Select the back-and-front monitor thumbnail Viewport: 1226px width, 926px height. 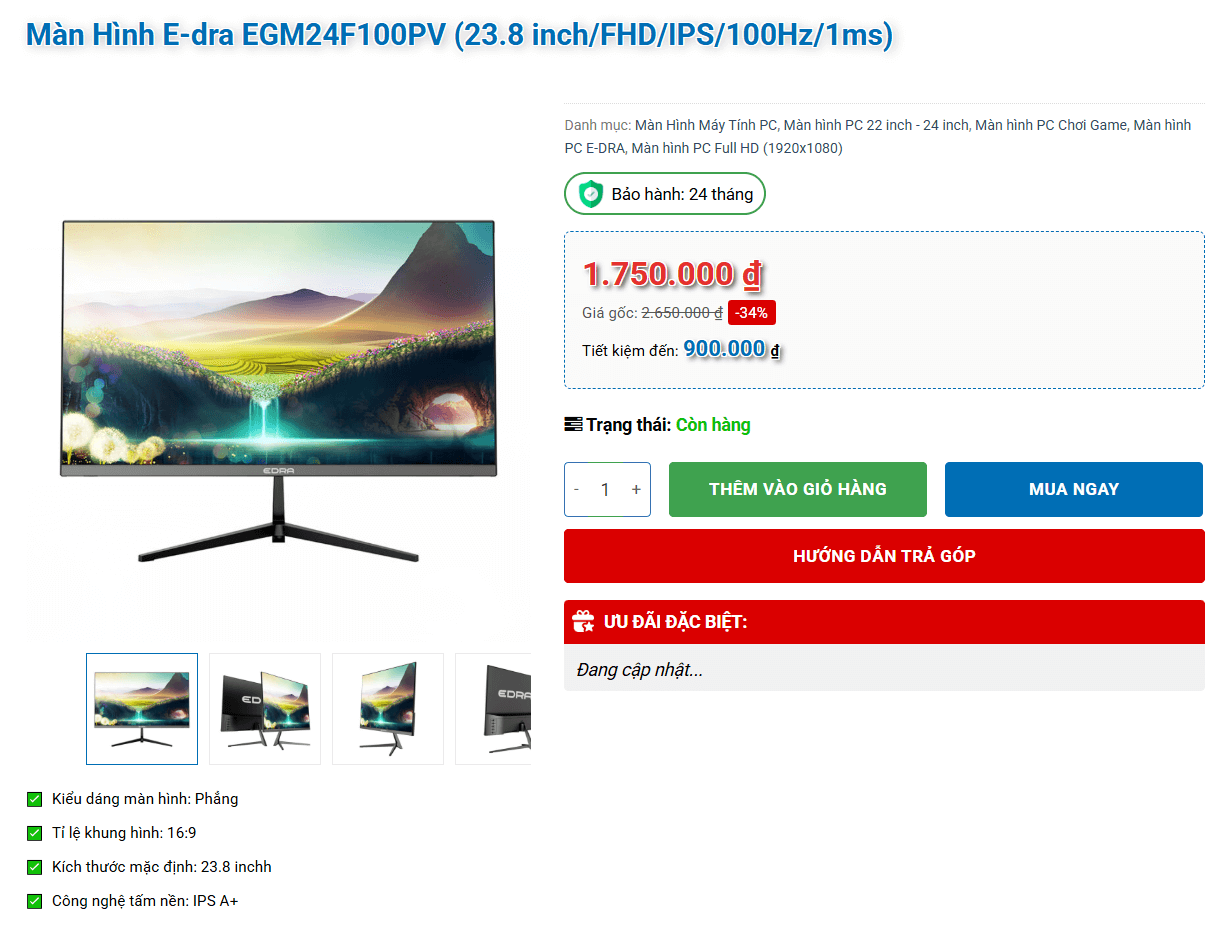pyautogui.click(x=265, y=709)
